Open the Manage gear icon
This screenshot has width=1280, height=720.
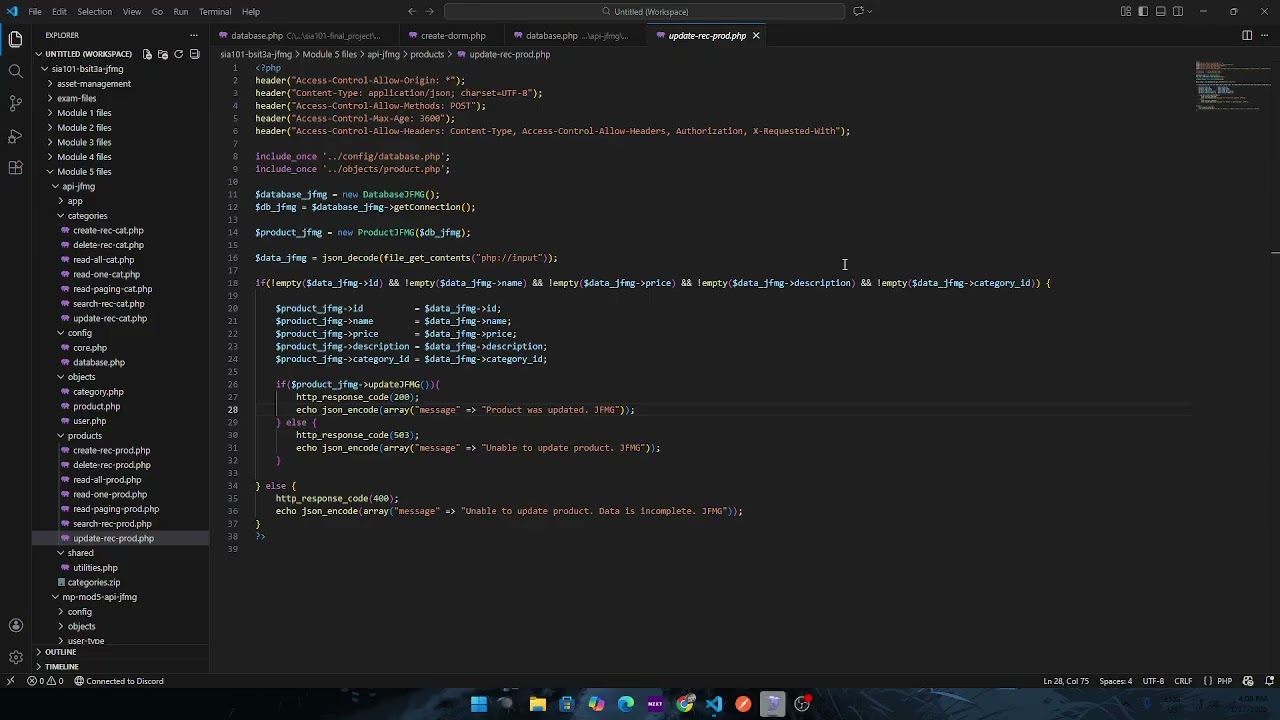[15, 657]
